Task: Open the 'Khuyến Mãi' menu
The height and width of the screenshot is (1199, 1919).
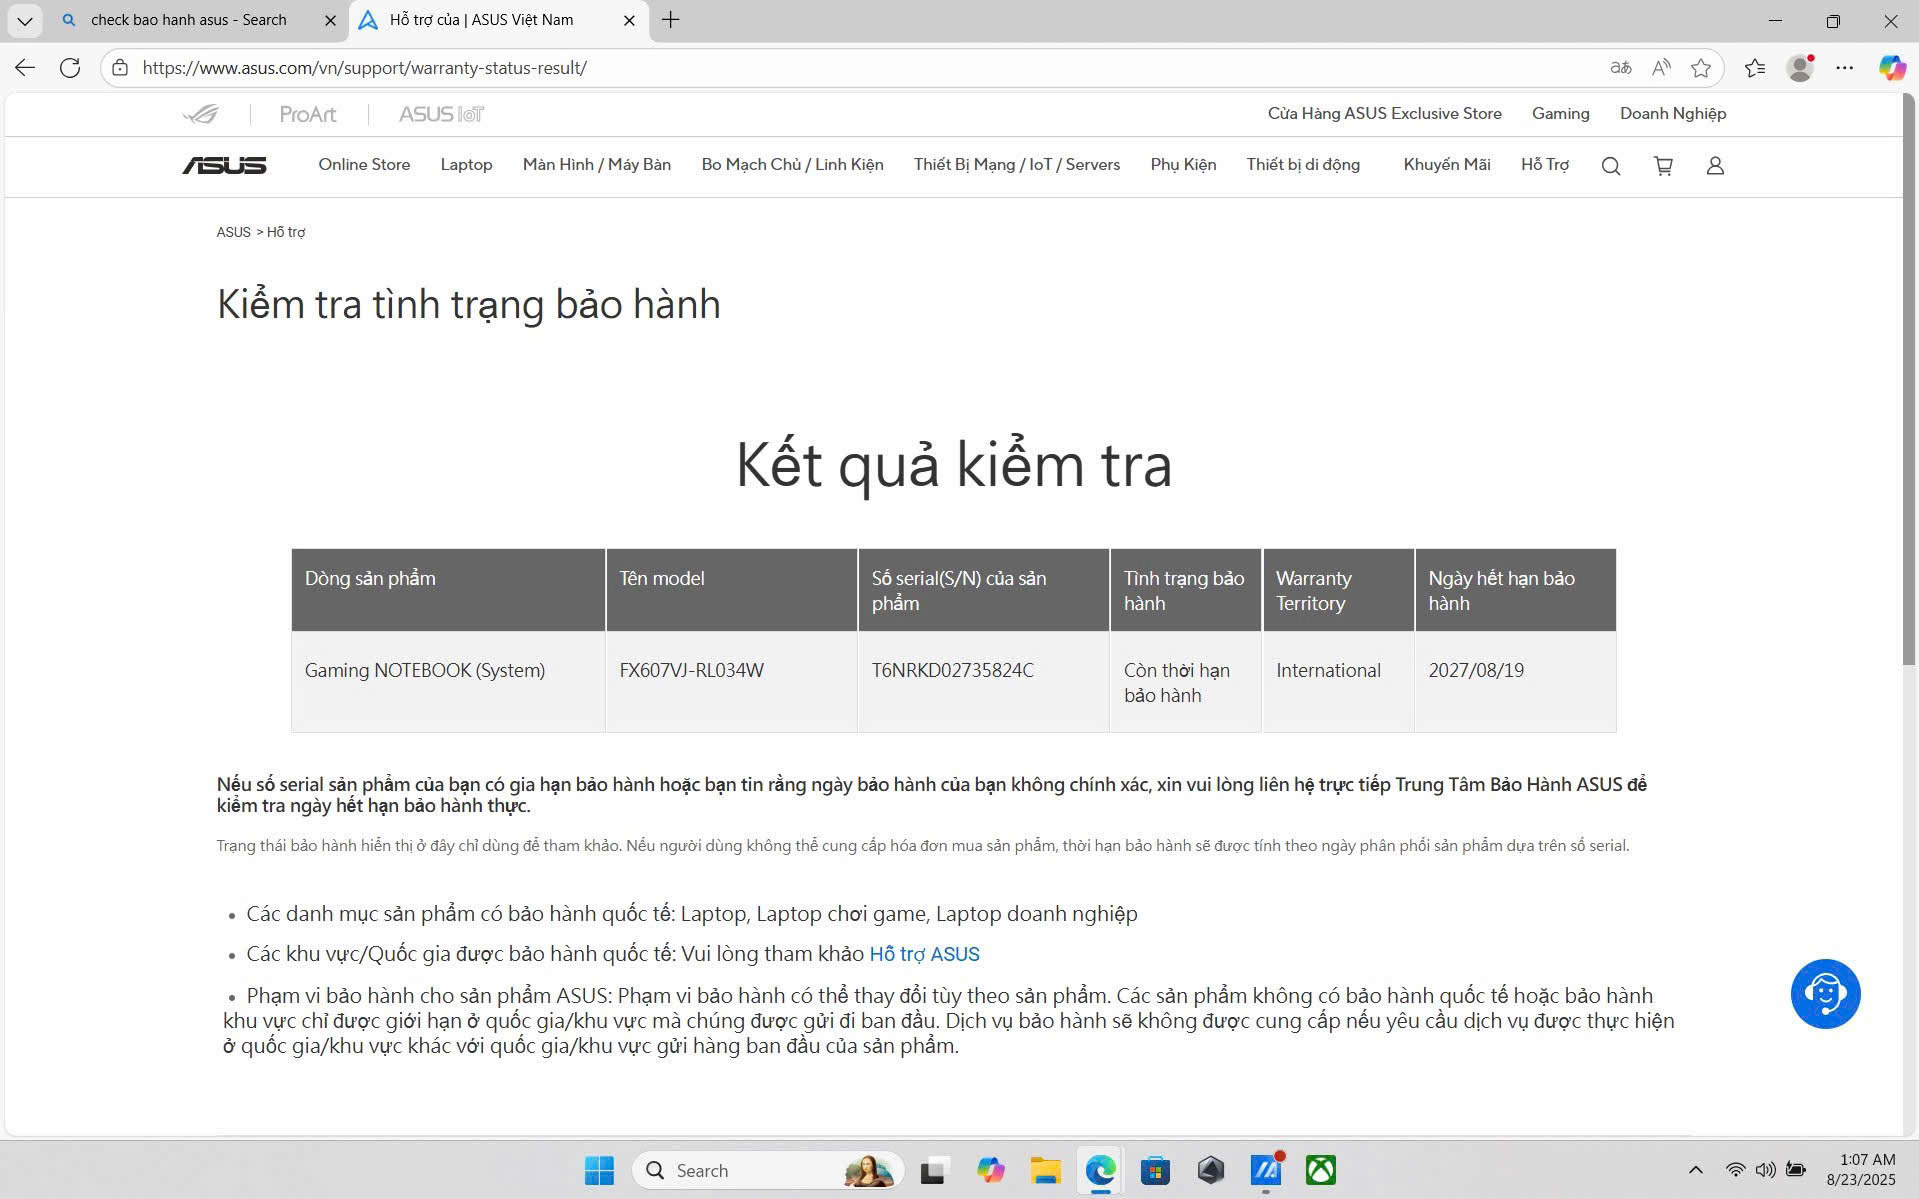Action: point(1447,165)
